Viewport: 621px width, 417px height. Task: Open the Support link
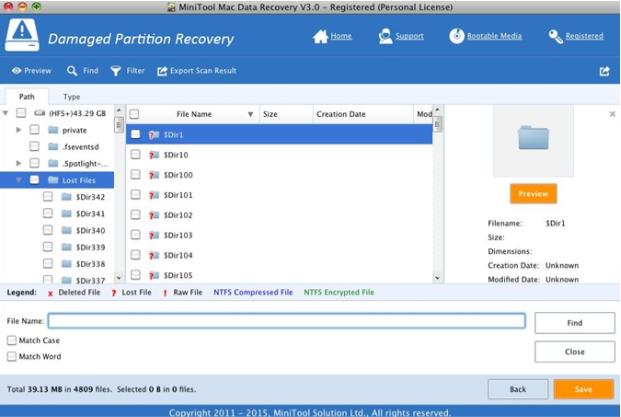click(410, 36)
